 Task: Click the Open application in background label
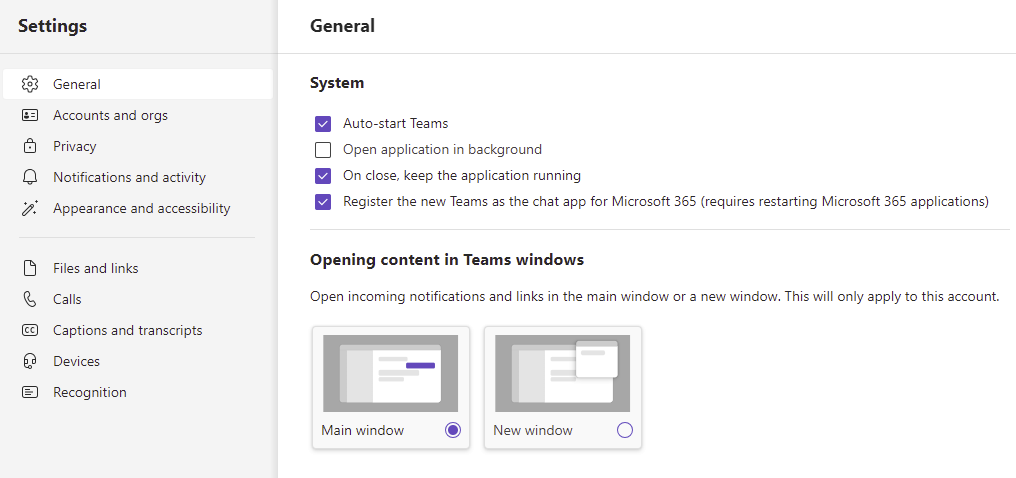coord(443,150)
